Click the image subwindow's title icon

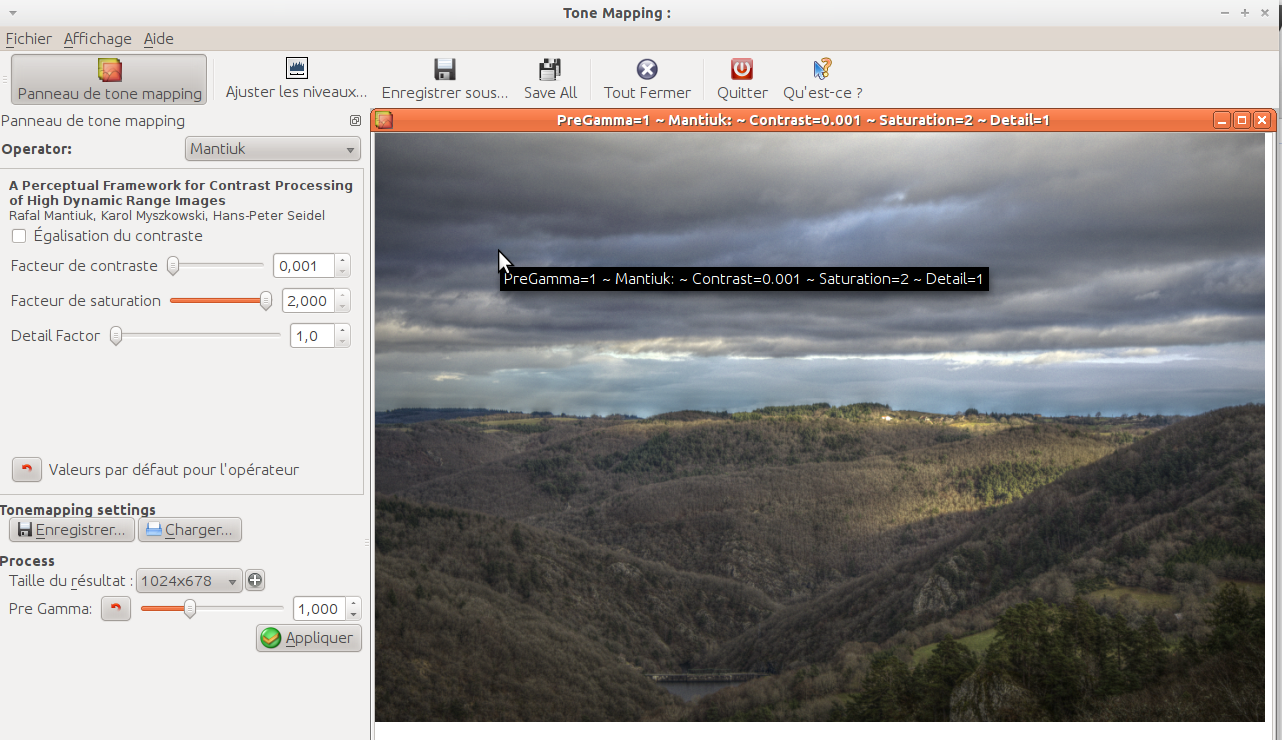[x=384, y=120]
